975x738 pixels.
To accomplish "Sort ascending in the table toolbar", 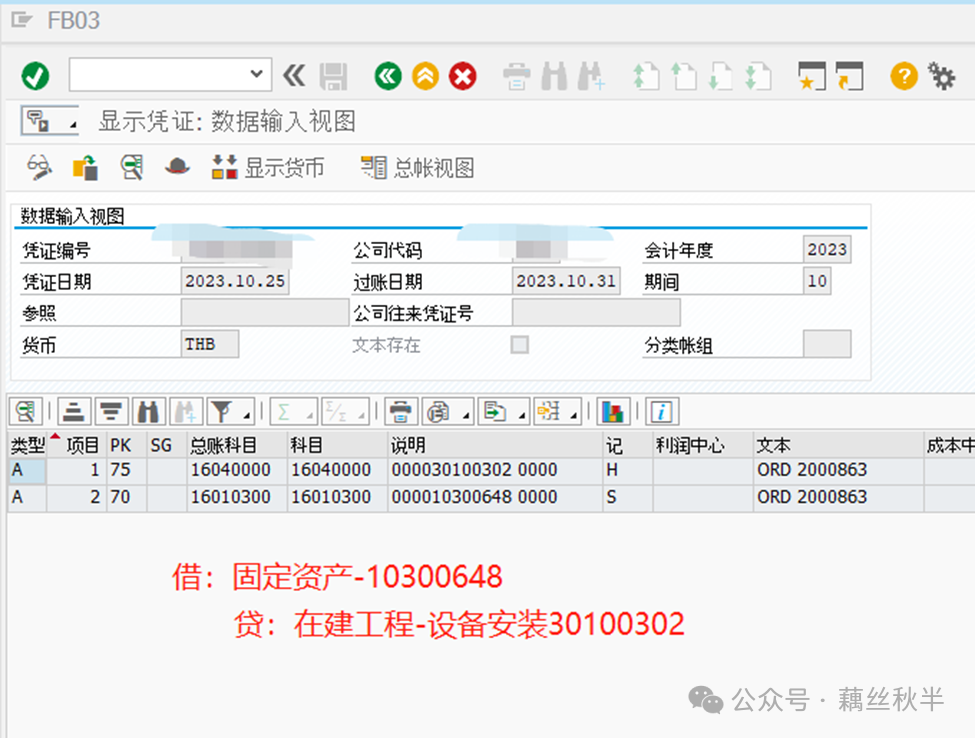I will pyautogui.click(x=75, y=411).
